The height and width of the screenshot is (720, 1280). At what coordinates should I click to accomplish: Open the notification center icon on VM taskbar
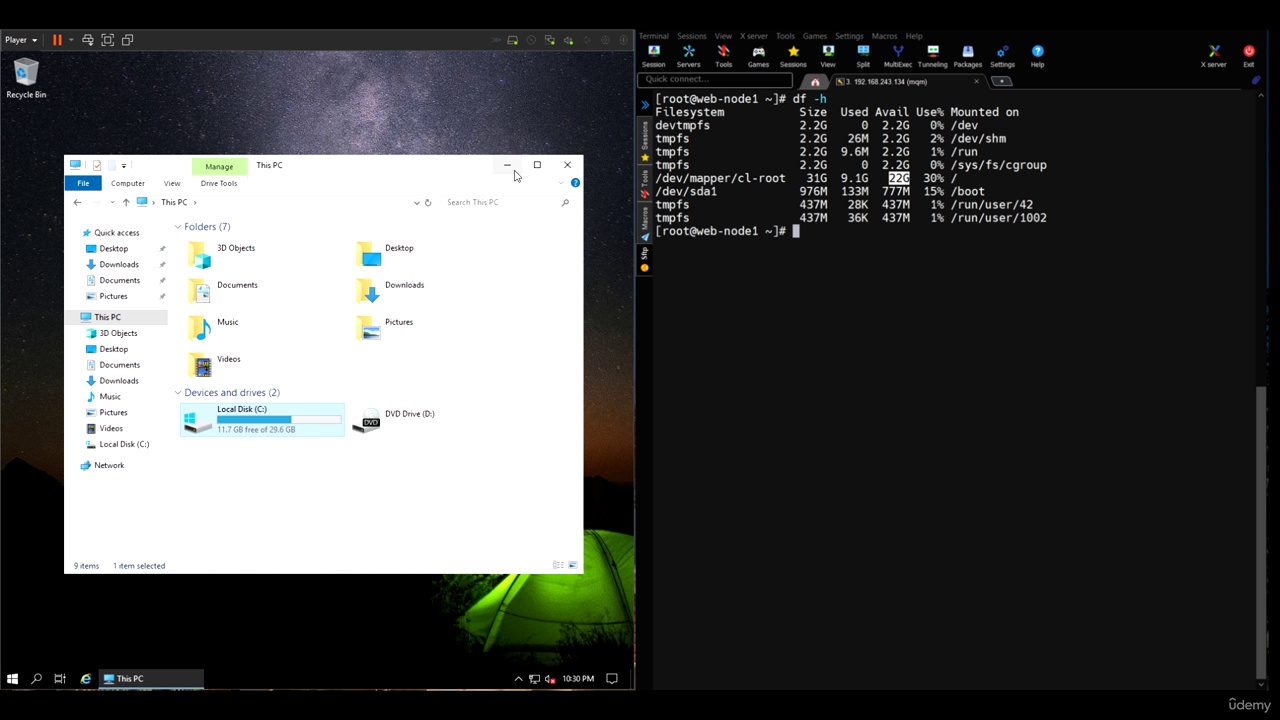pyautogui.click(x=612, y=679)
